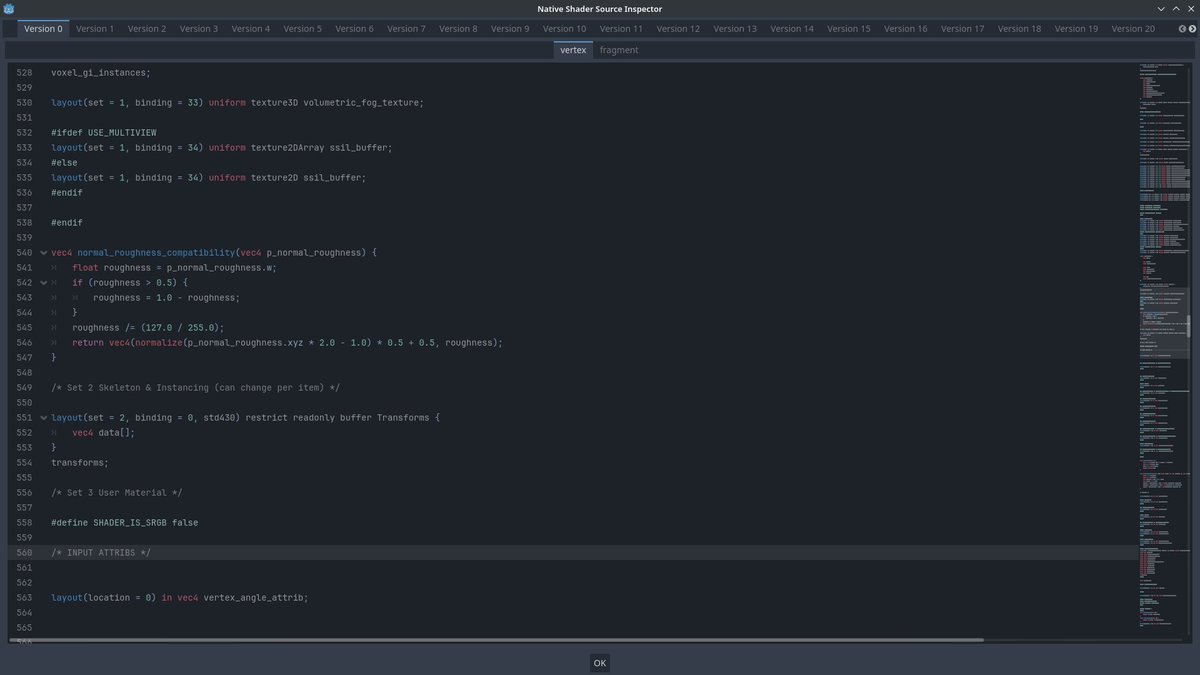Open the Version 9 tab

(x=510, y=29)
